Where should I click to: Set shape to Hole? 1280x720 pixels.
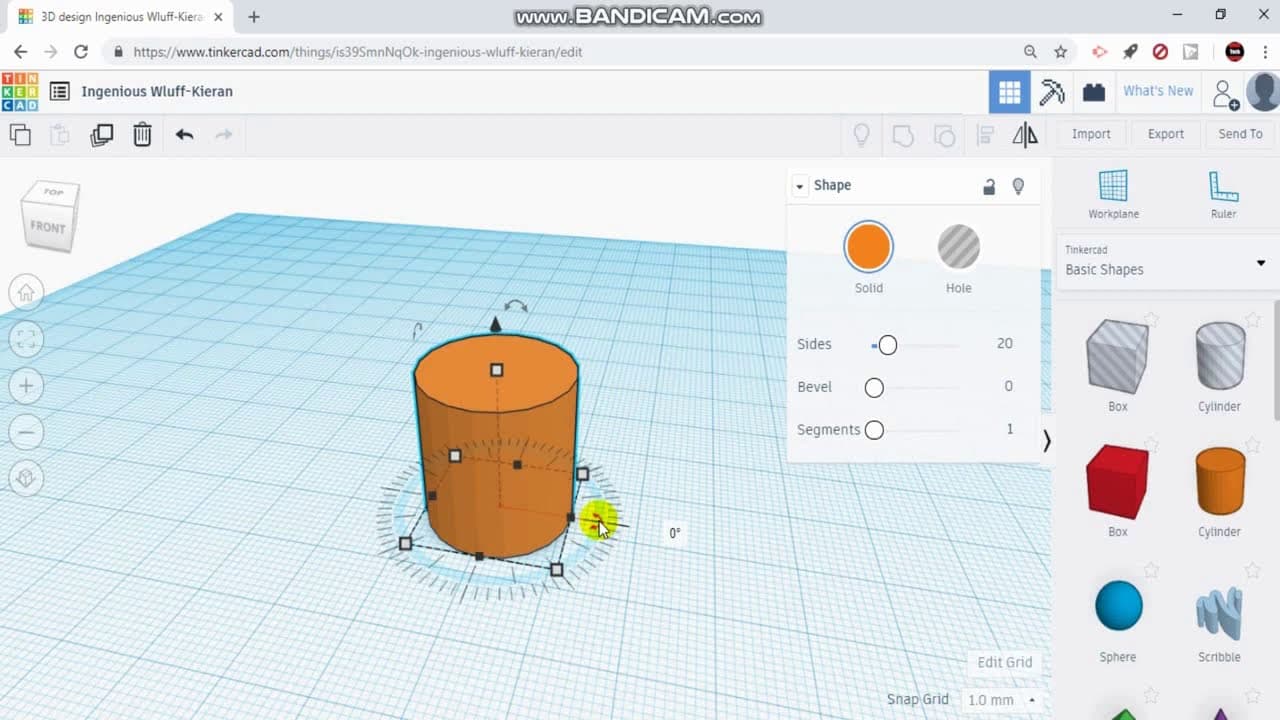point(958,247)
